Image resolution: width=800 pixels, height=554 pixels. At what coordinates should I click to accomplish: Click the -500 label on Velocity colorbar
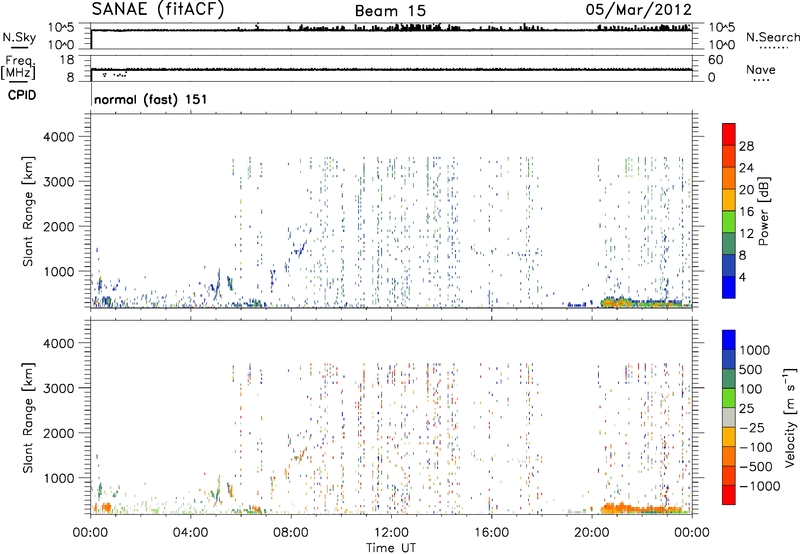(756, 466)
